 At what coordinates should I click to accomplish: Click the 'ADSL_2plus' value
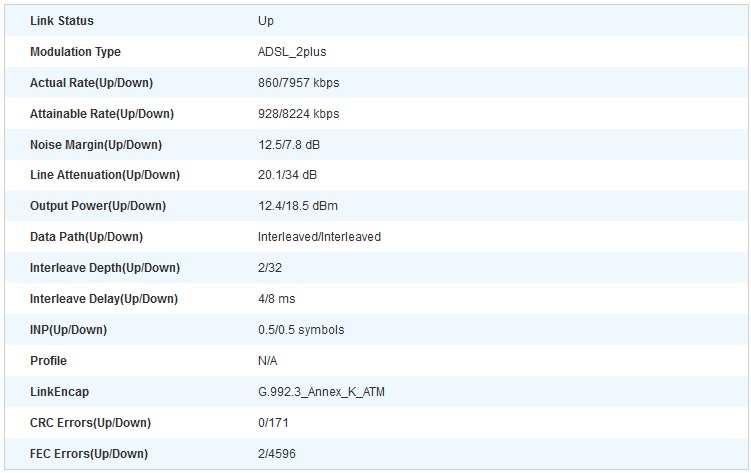pos(292,52)
